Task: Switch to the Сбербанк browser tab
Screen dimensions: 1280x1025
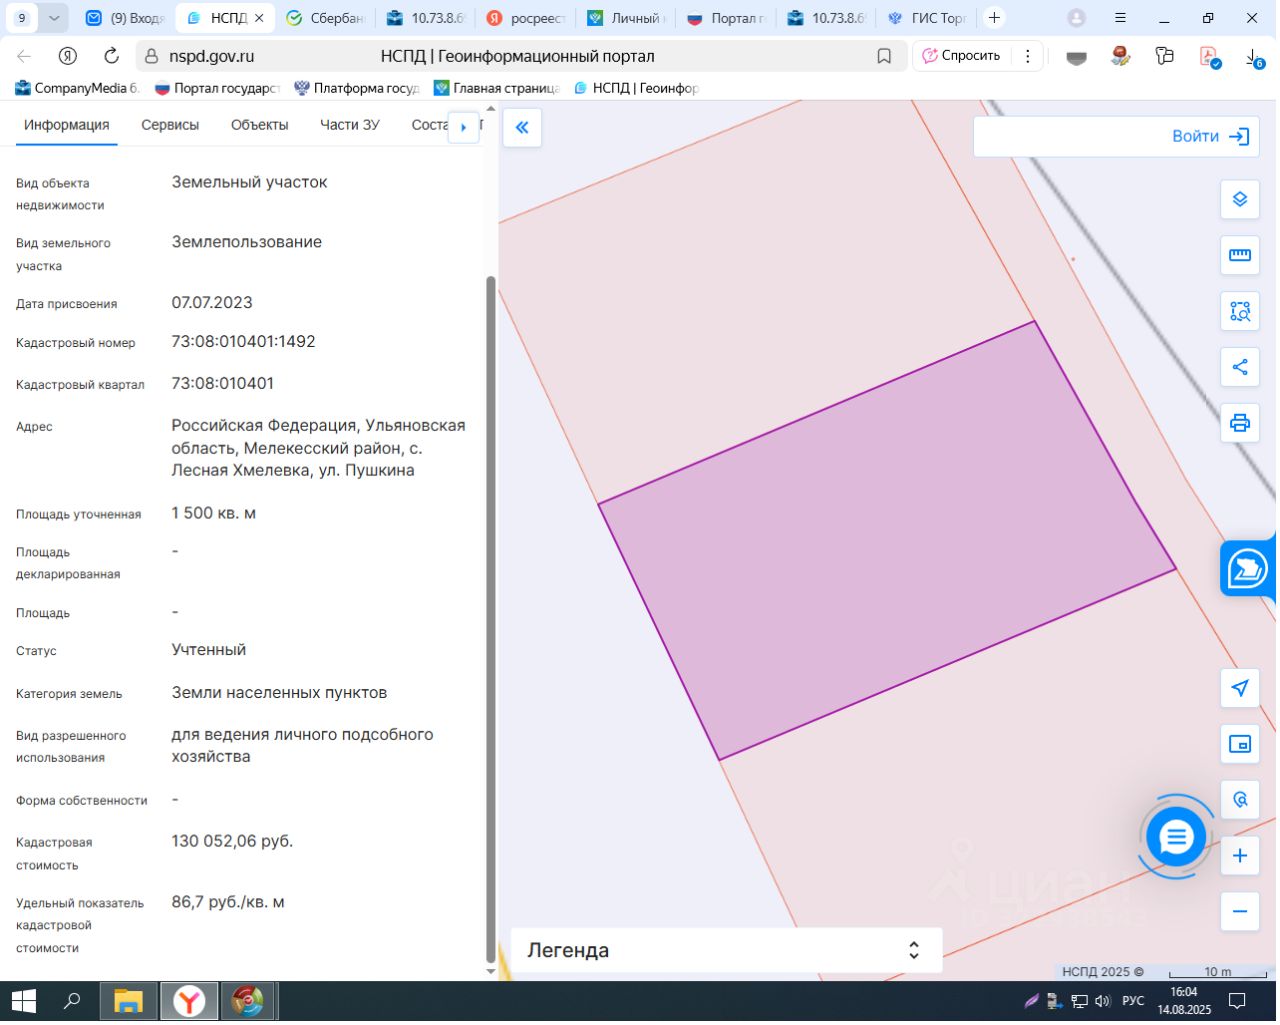Action: point(325,18)
